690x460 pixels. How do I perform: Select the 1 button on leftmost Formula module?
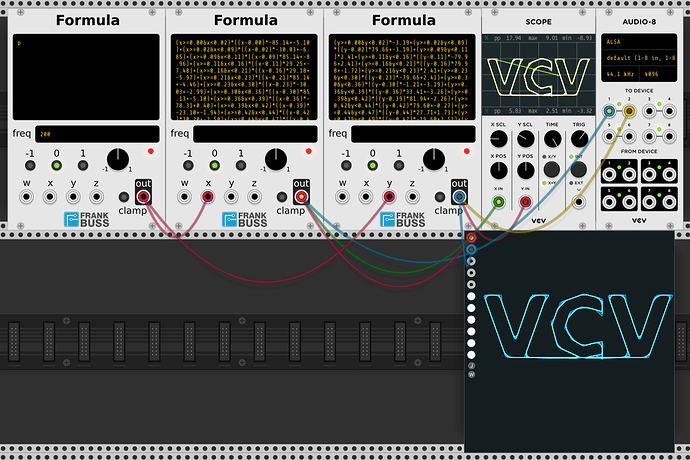point(83,166)
